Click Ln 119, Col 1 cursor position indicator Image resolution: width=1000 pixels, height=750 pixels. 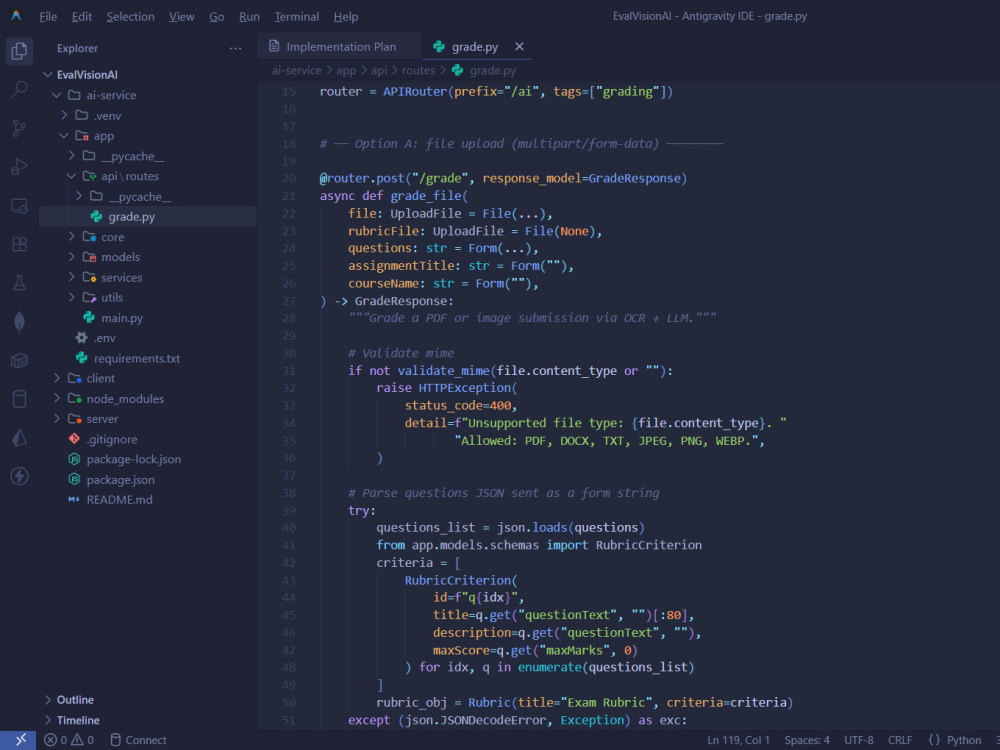tap(738, 740)
